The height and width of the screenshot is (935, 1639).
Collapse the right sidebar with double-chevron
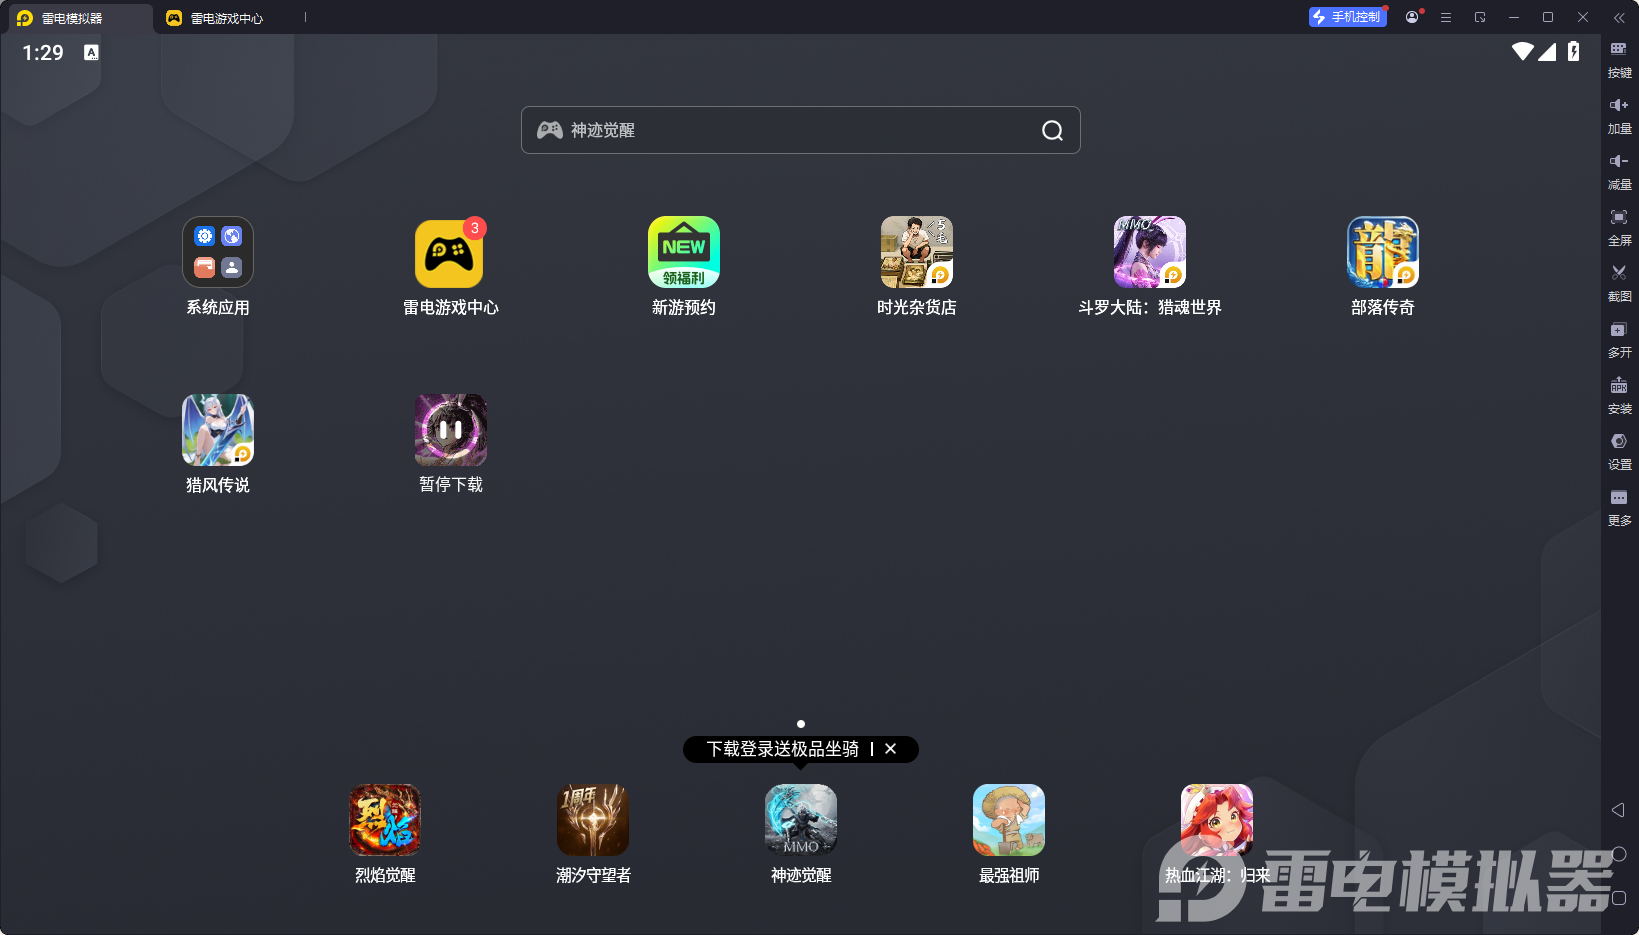(1619, 17)
